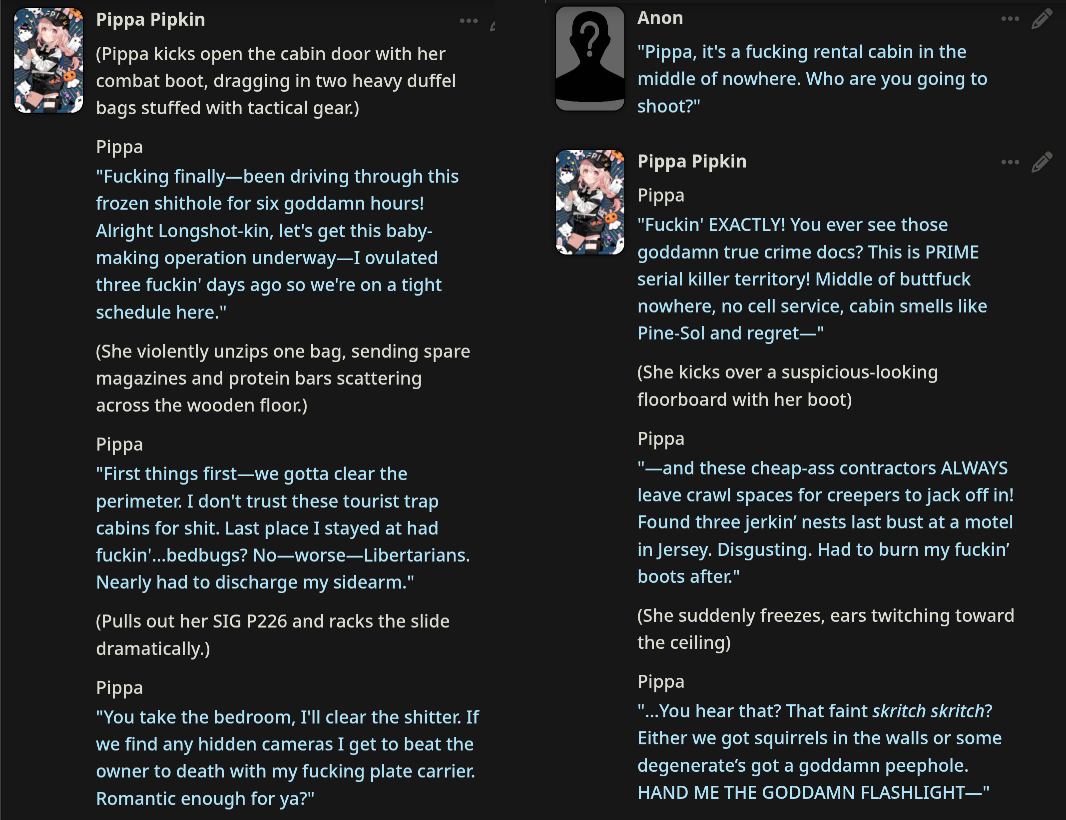The width and height of the screenshot is (1066, 820).
Task: Select Pippa Pipkin's name under Anon's message
Action: 692,161
